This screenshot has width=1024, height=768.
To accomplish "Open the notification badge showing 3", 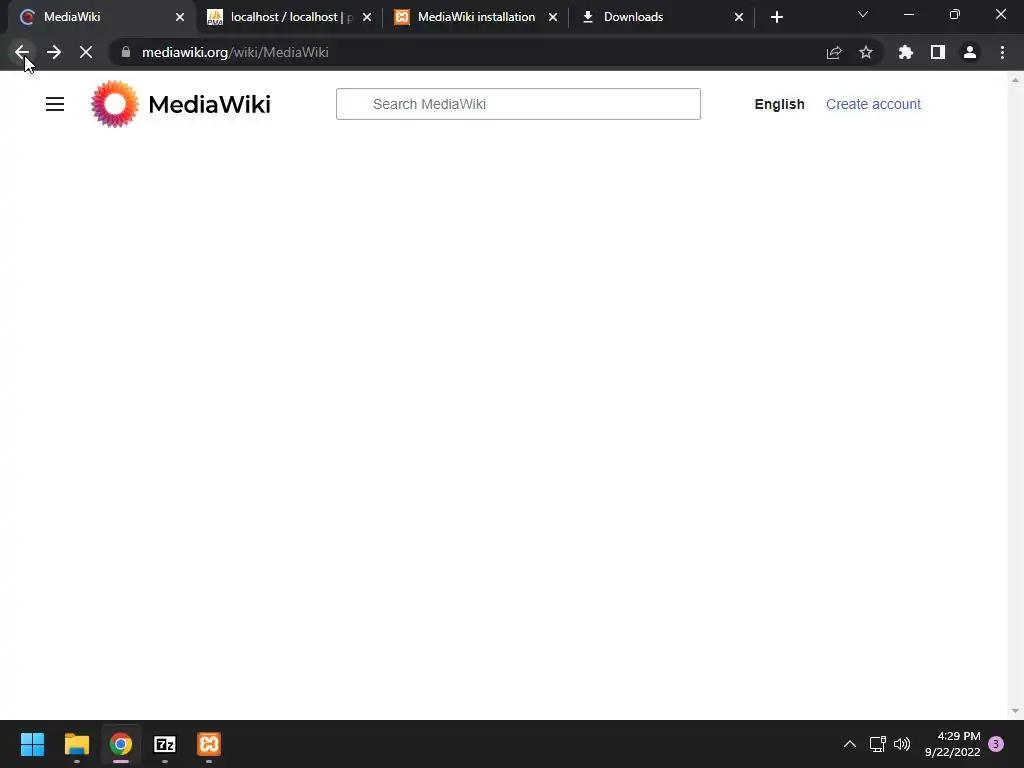I will click(996, 744).
